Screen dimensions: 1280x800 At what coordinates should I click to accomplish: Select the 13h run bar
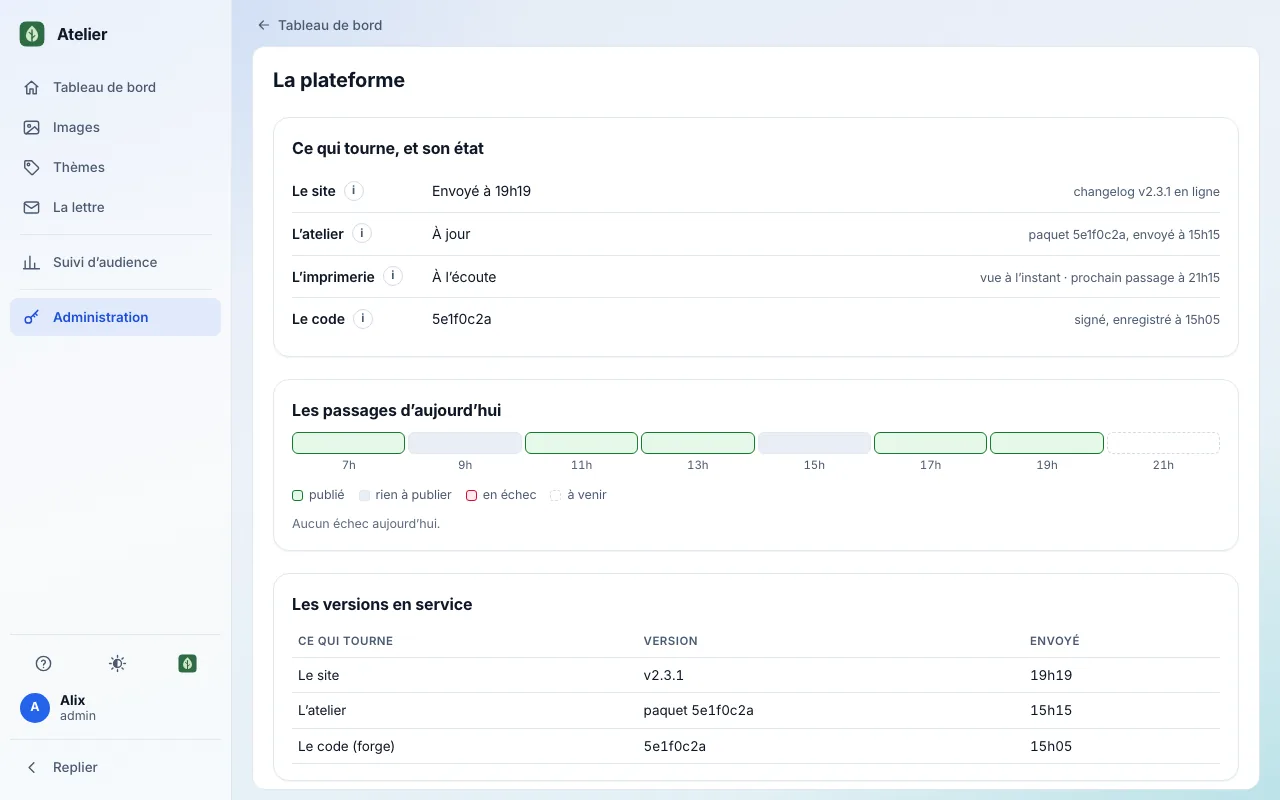coord(698,443)
